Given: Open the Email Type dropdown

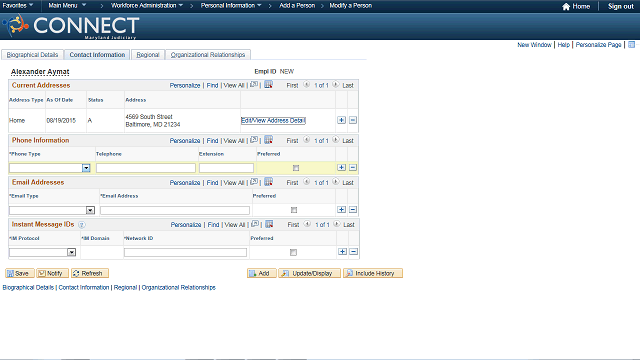Looking at the screenshot, I should click(90, 210).
